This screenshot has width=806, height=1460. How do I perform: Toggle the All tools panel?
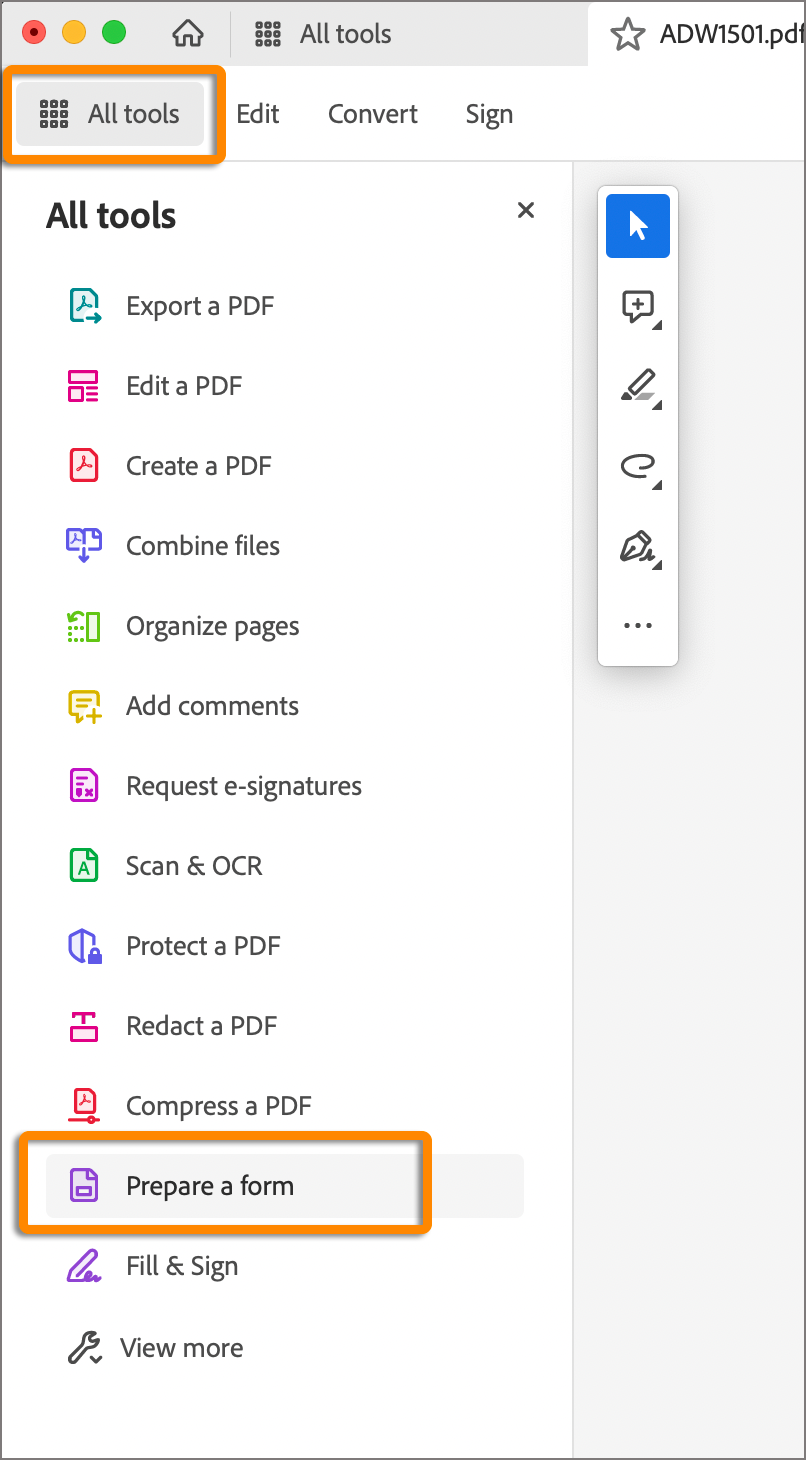[113, 113]
